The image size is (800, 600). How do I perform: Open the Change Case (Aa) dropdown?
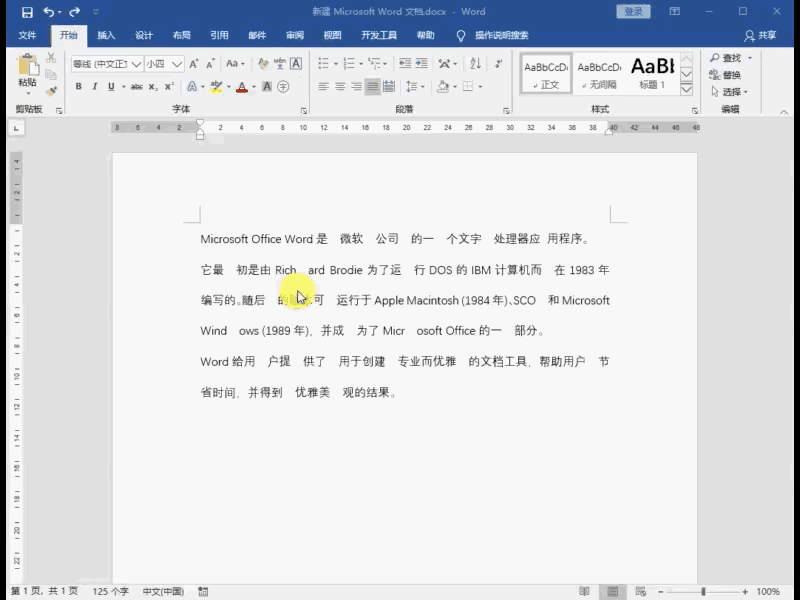click(235, 64)
